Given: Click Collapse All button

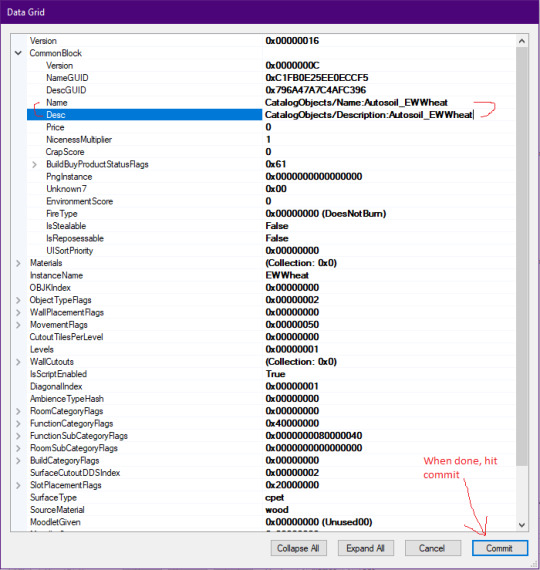Looking at the screenshot, I should point(299,548).
